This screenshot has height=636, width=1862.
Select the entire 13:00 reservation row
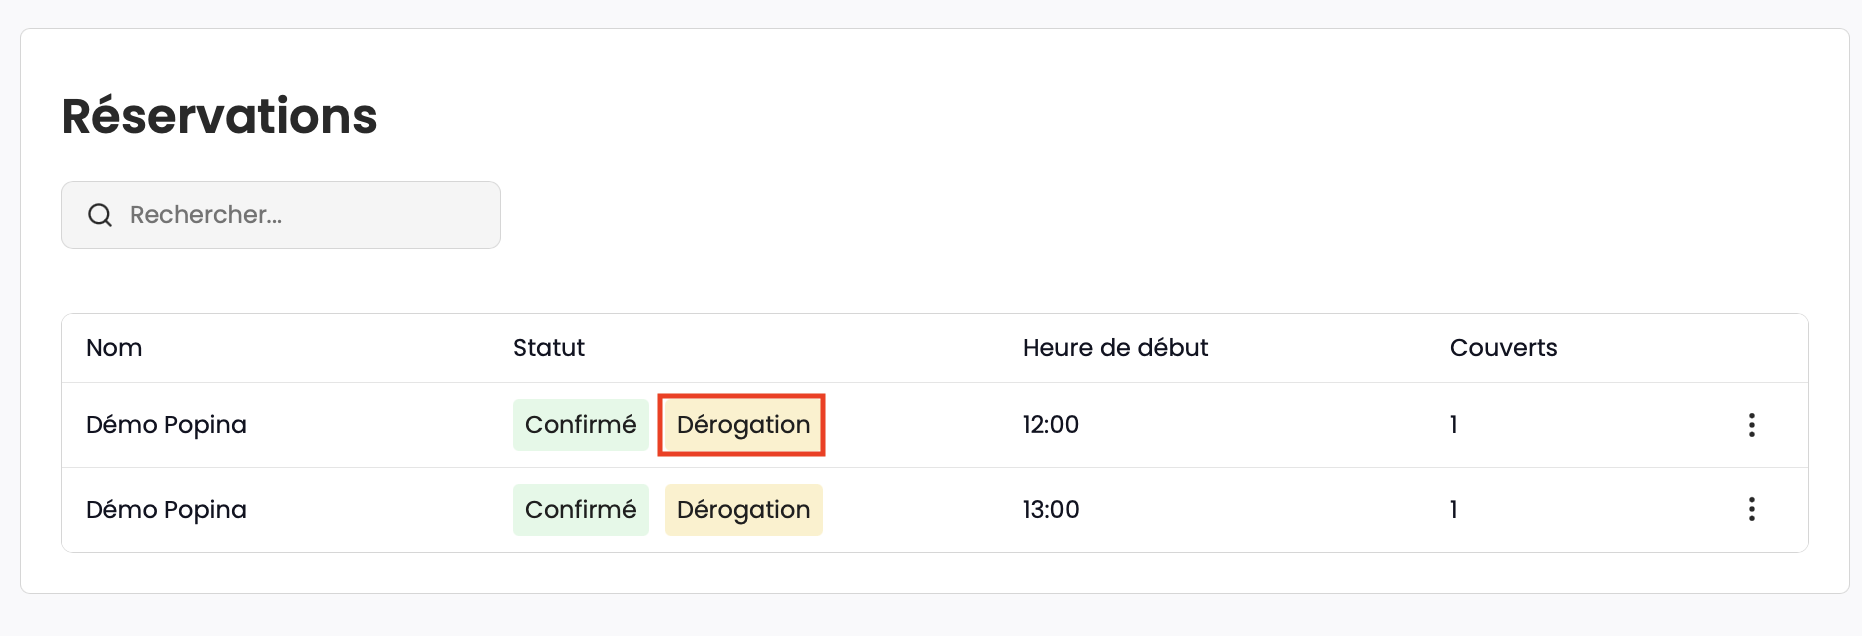click(935, 510)
